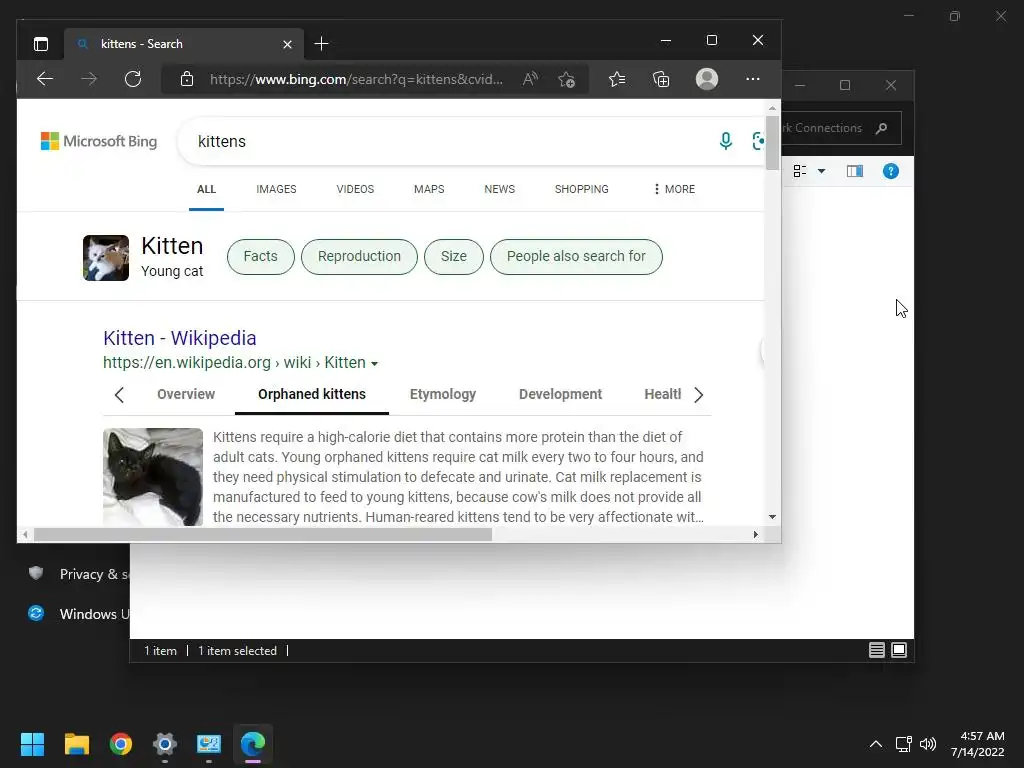Open Control Panel taskbar icon
Screen dimensions: 1024x768
click(209, 744)
